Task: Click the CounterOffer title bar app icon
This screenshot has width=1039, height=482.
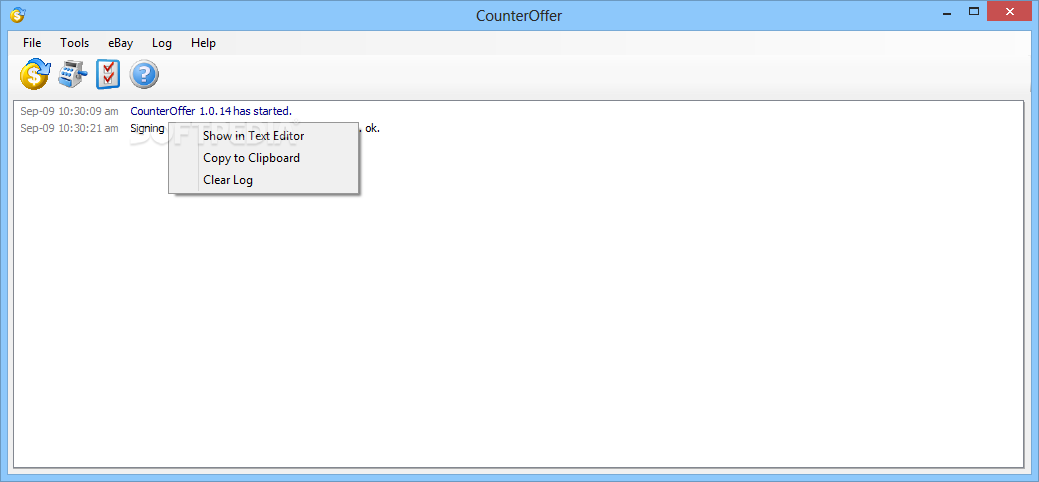Action: click(x=18, y=13)
